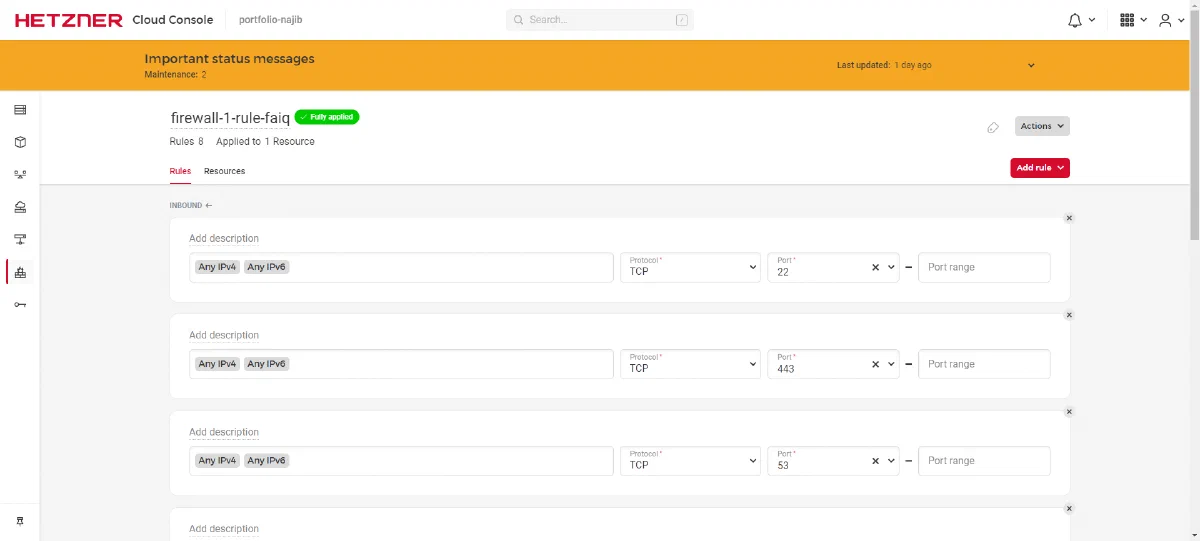Click Any IPv6 tag in port 22 rule
Screen dimensions: 1200x541
click(266, 267)
